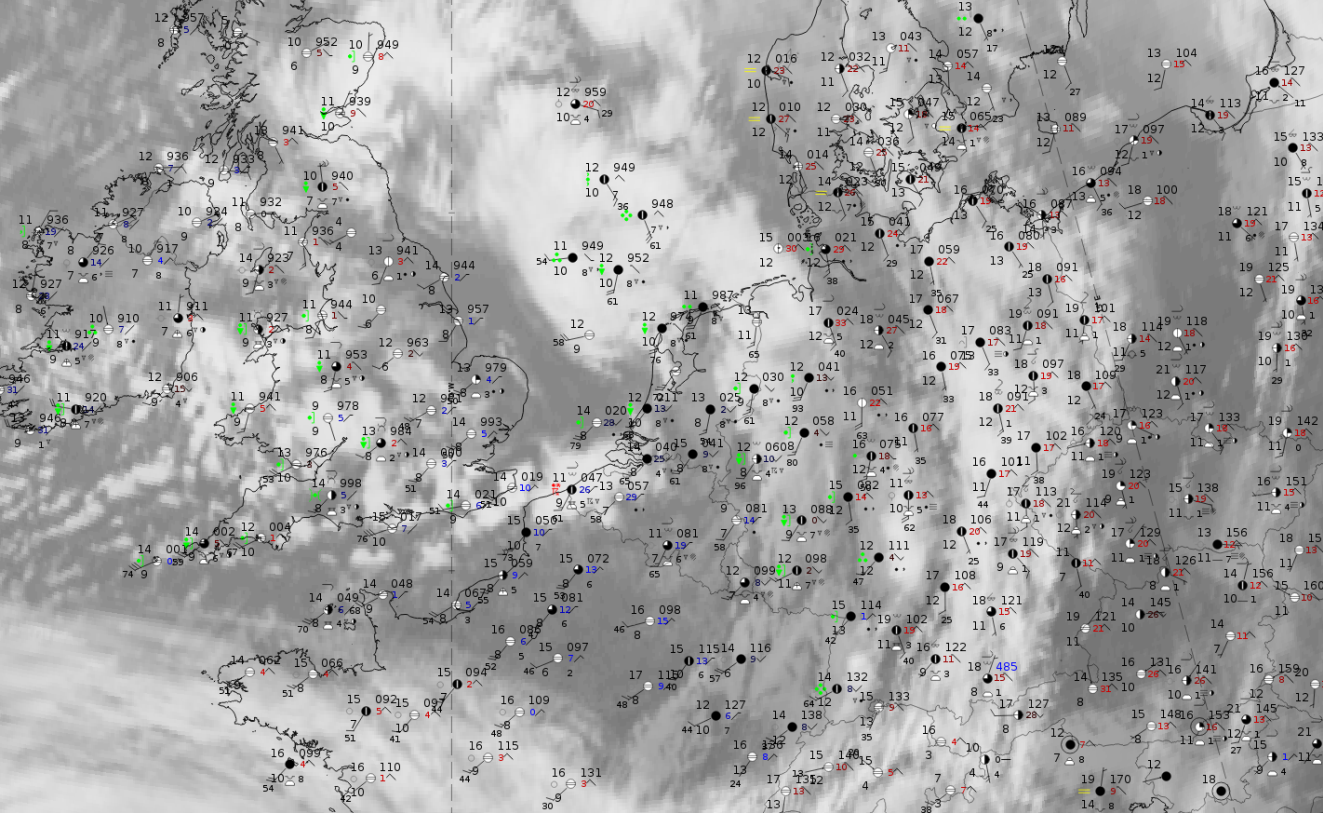The height and width of the screenshot is (813, 1323).
Task: Click the dashed vertical meridian line
Action: (452, 300)
